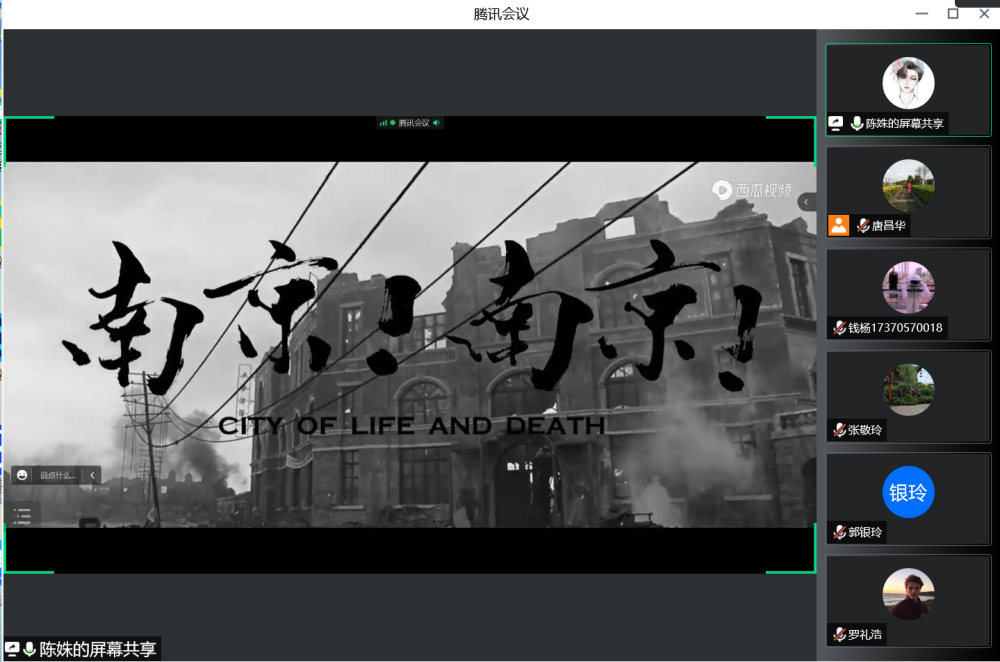Select 陈姝's avatar in the participant panel
The height and width of the screenshot is (662, 1000).
pos(908,83)
